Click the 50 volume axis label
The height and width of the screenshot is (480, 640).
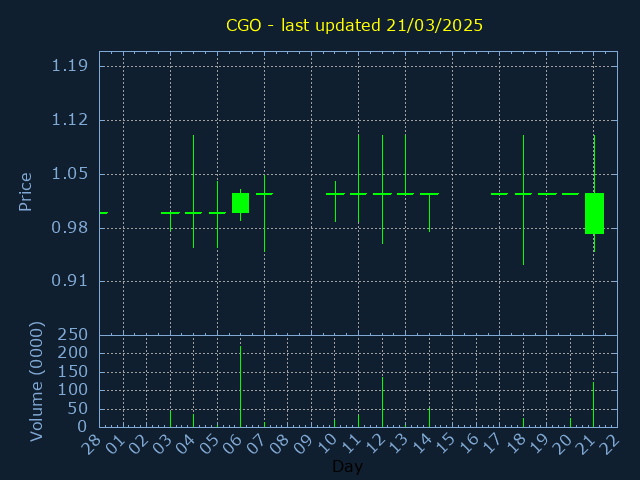click(x=78, y=409)
